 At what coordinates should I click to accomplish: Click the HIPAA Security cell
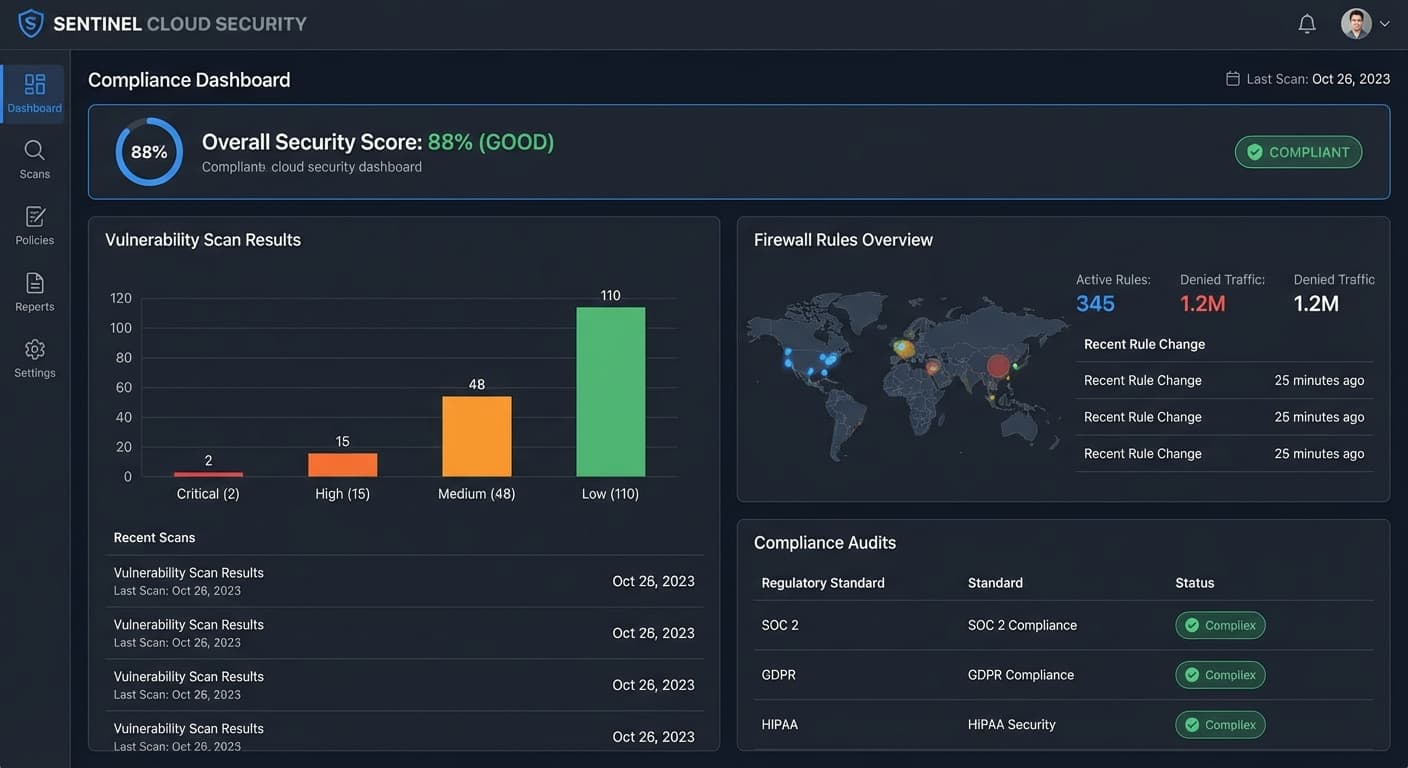tap(1012, 725)
